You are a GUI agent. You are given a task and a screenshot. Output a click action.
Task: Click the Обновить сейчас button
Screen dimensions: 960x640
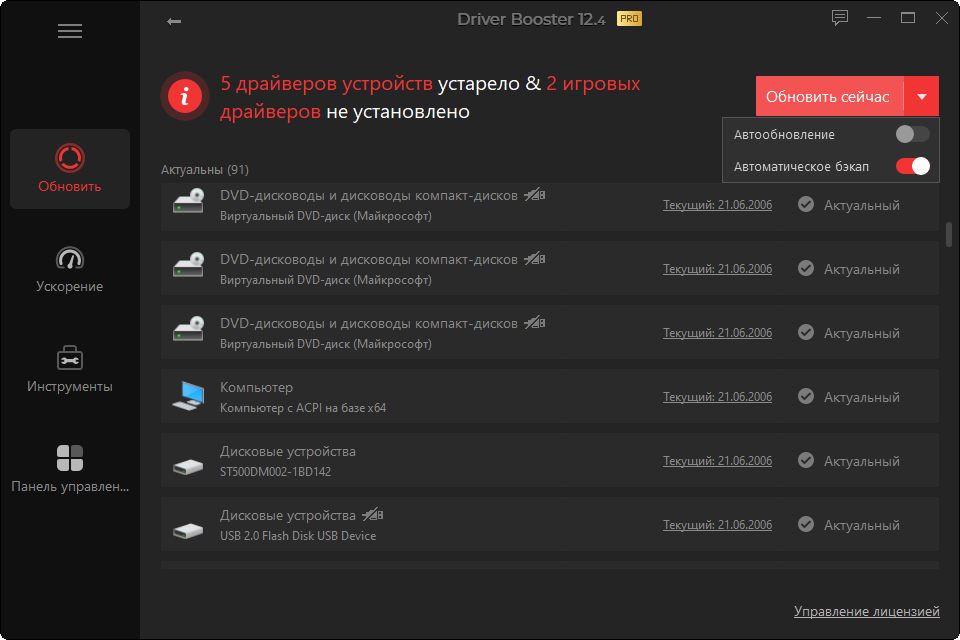829,96
